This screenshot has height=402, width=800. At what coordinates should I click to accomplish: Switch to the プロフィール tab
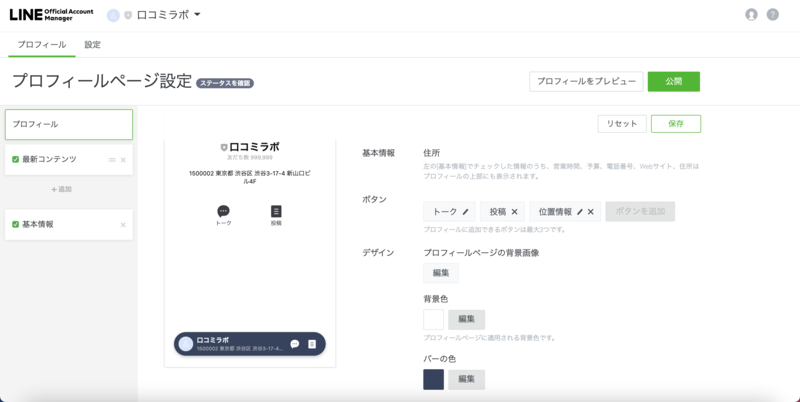pyautogui.click(x=42, y=44)
